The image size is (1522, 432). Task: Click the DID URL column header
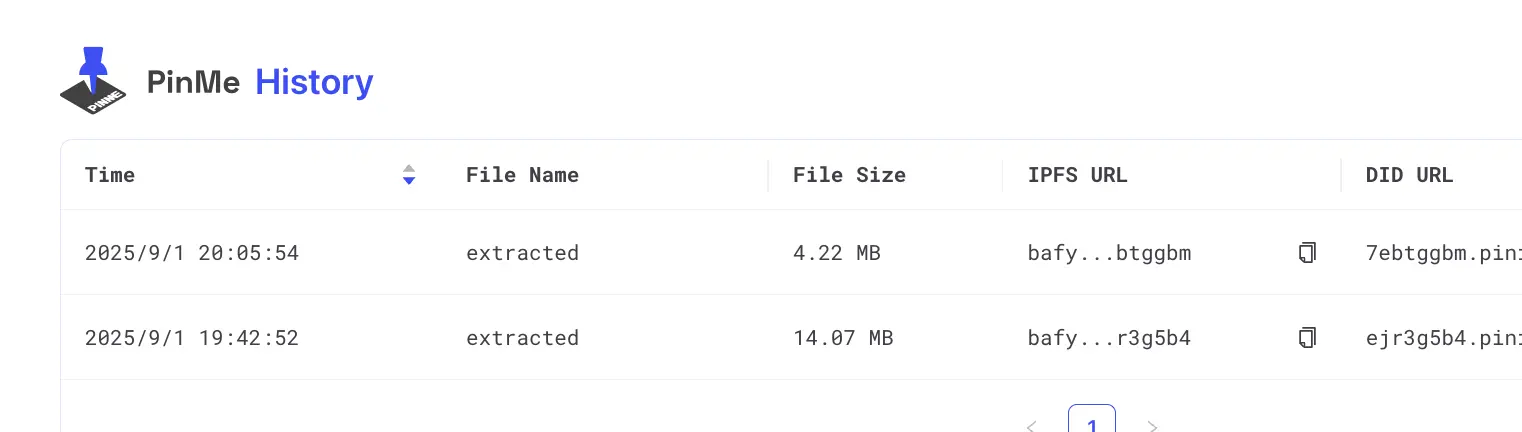(1409, 175)
